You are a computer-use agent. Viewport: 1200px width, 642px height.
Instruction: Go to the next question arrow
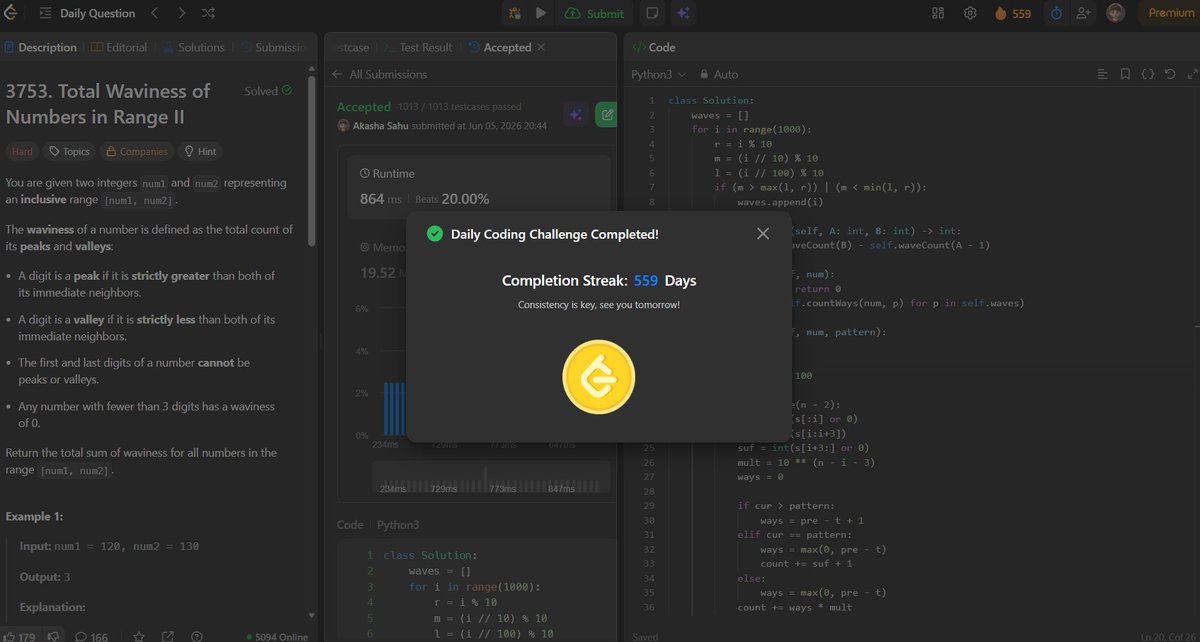coord(181,13)
